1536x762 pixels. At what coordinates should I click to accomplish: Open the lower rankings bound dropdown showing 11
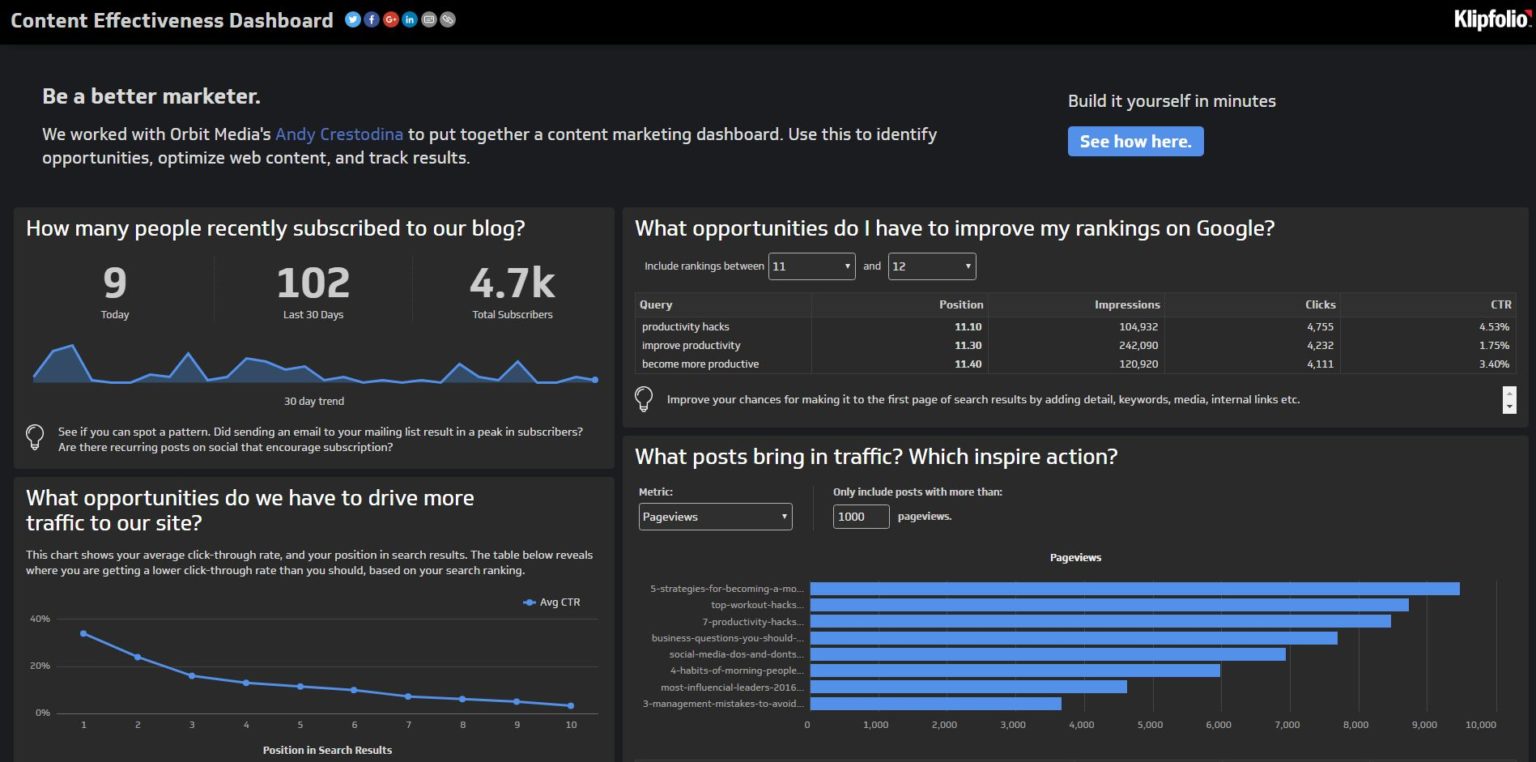tap(811, 266)
